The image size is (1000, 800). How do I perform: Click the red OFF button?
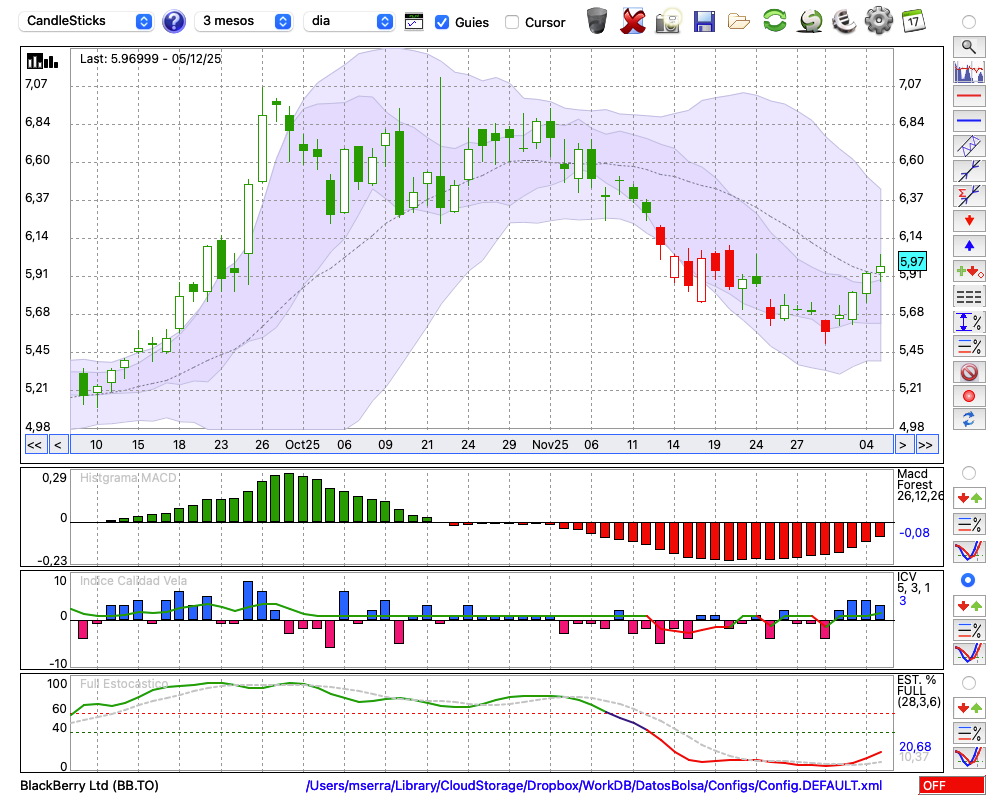tap(946, 786)
